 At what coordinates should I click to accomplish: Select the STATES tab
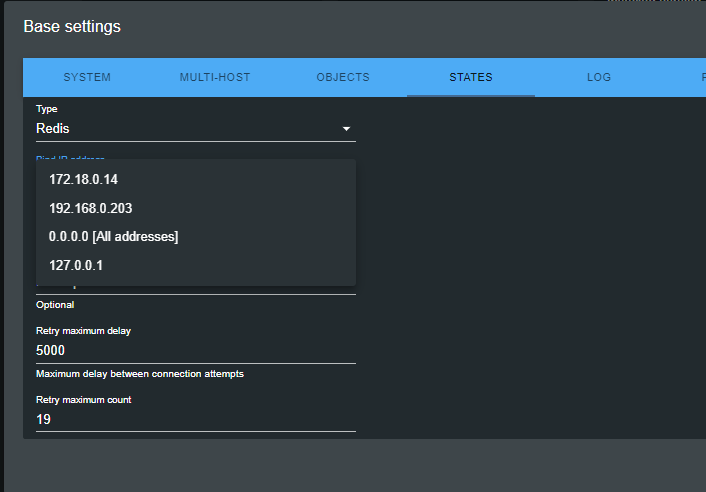pyautogui.click(x=471, y=77)
